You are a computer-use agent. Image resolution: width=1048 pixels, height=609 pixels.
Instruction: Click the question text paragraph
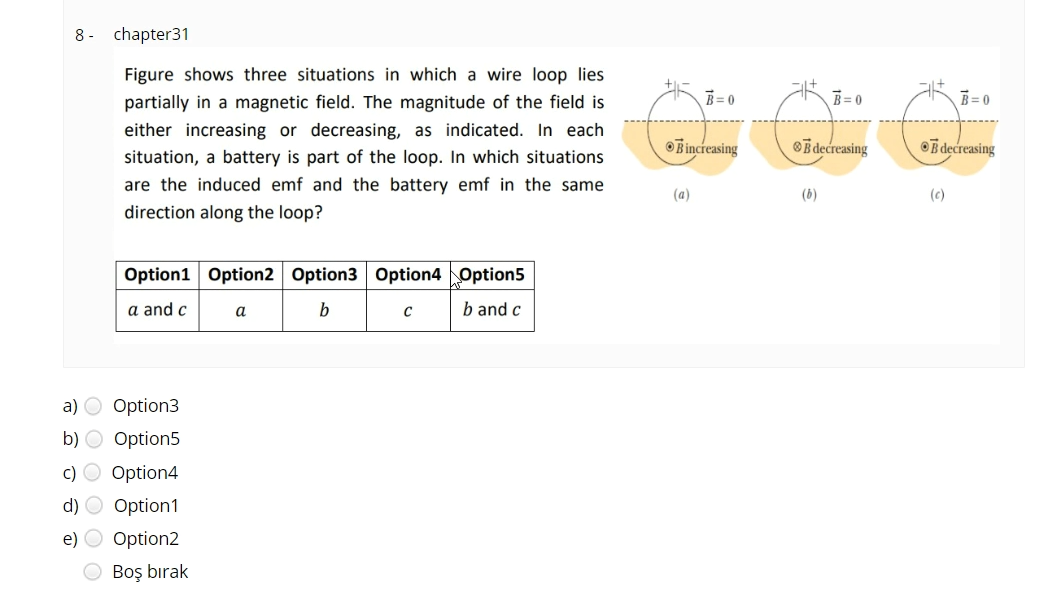(364, 143)
